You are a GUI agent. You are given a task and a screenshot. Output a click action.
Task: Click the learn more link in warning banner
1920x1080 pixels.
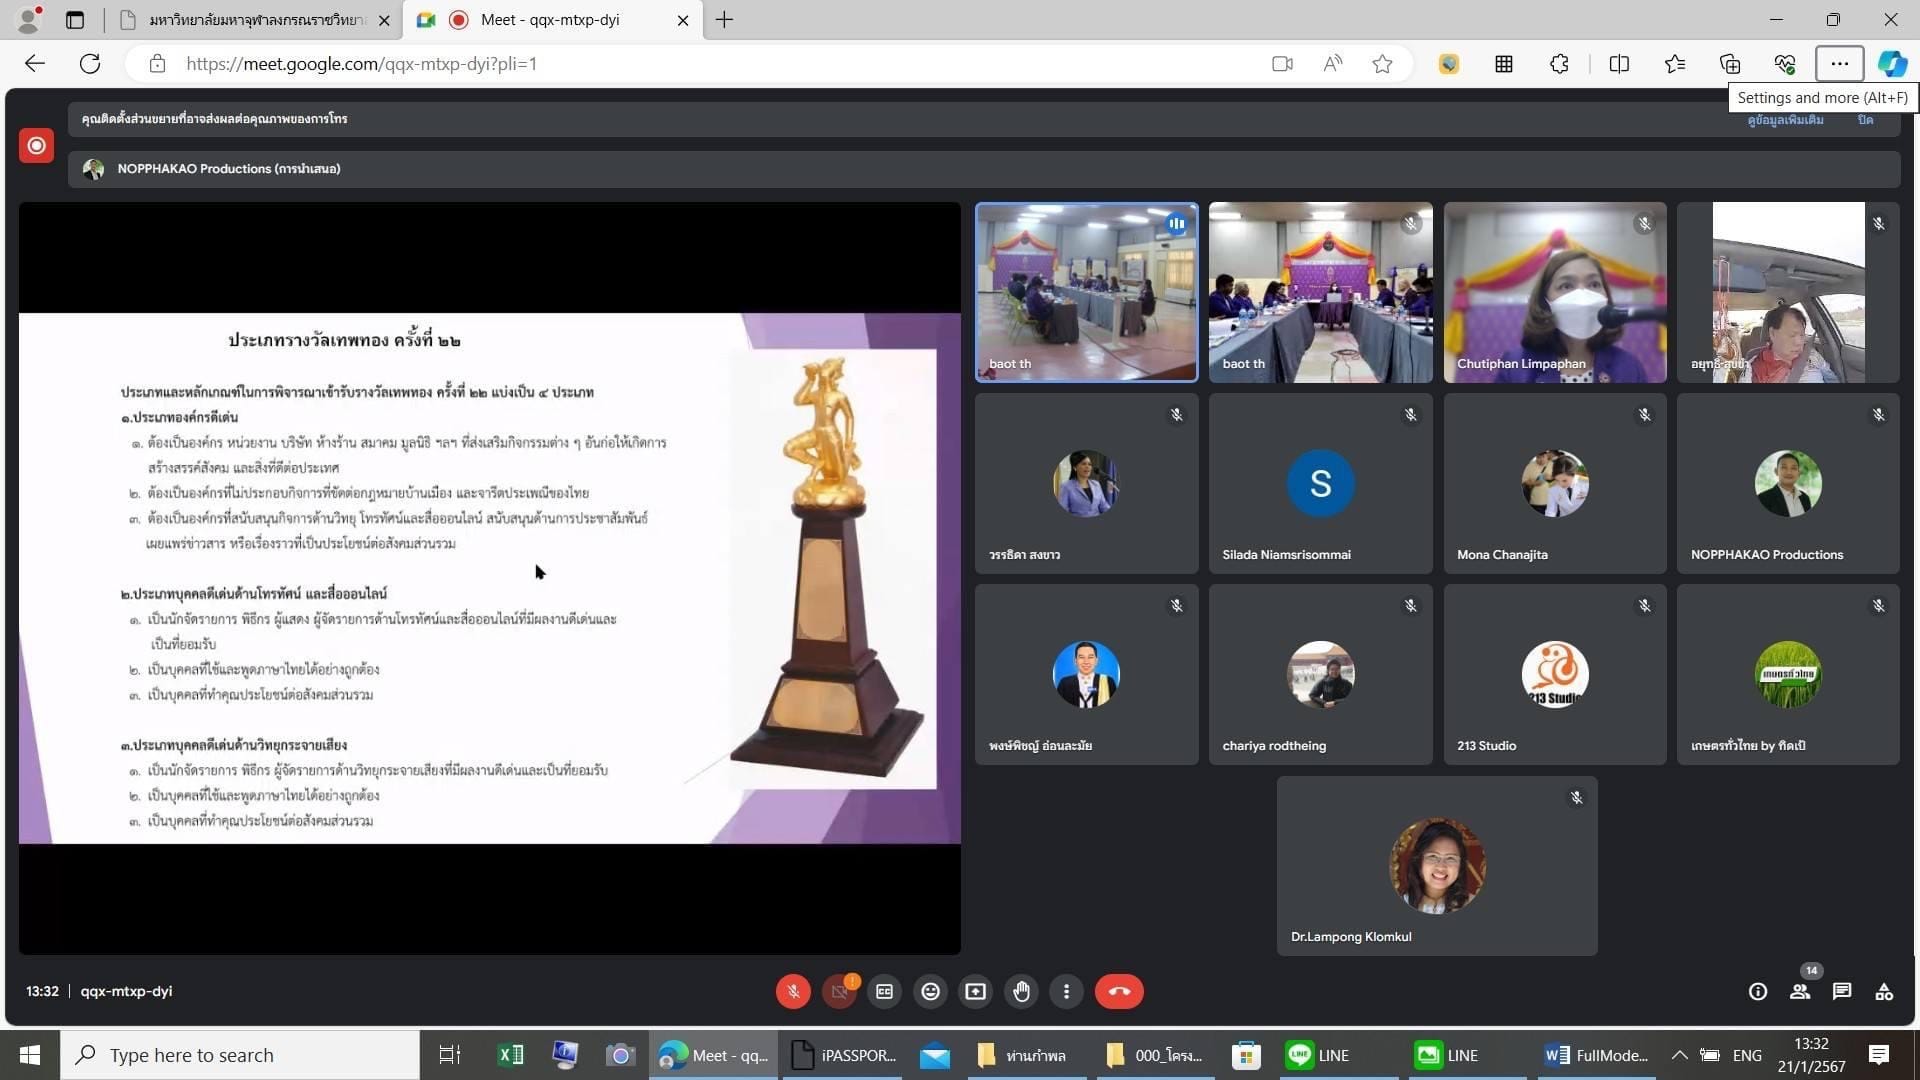1785,120
